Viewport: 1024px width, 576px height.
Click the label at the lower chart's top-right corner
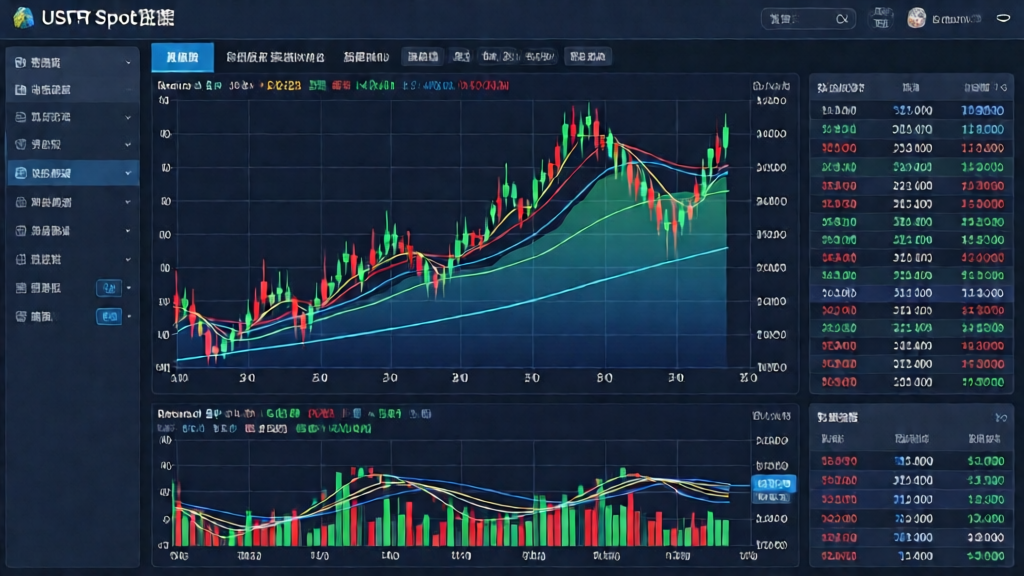point(771,416)
